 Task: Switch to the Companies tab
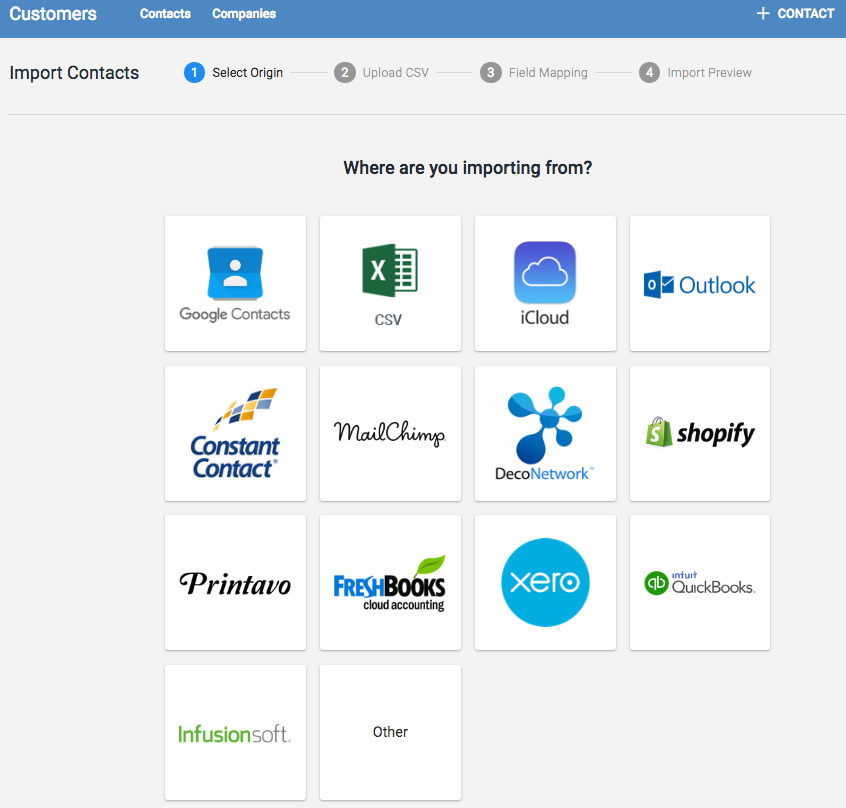click(x=244, y=13)
